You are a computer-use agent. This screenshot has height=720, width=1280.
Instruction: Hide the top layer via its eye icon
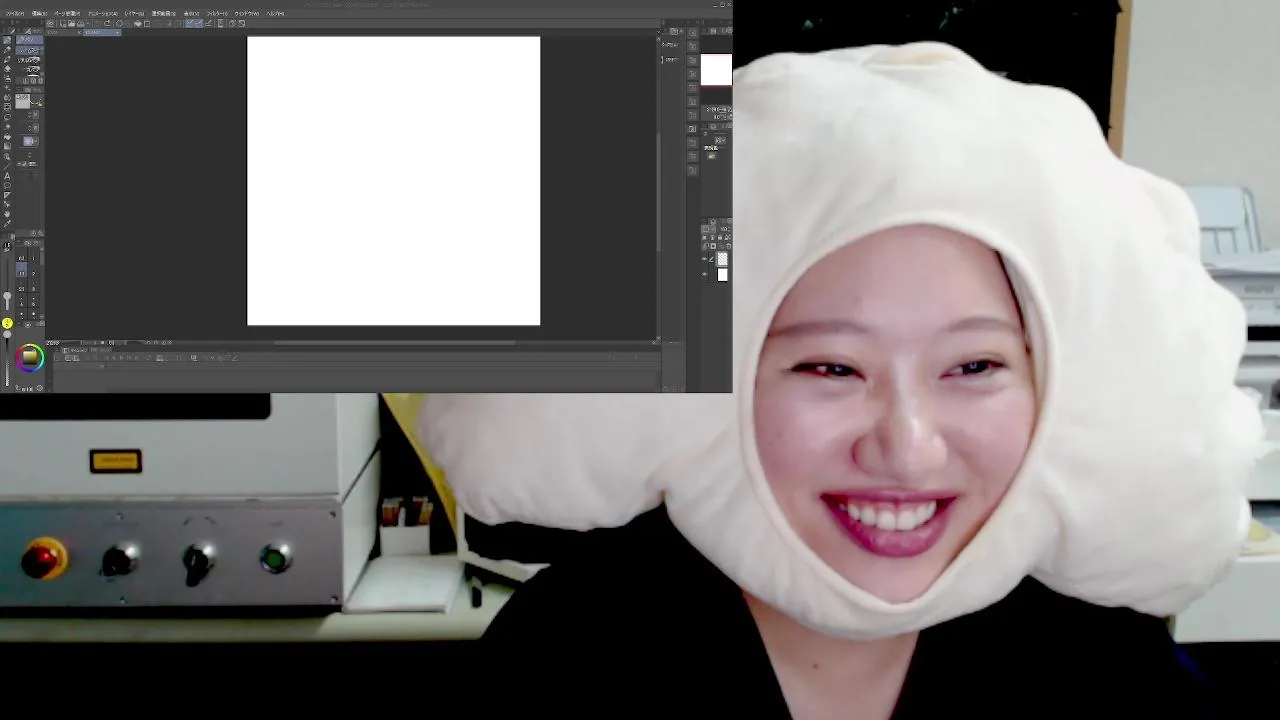[704, 258]
